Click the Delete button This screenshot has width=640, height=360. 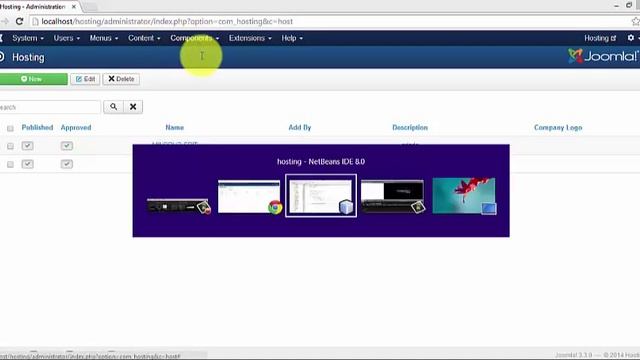[121, 79]
